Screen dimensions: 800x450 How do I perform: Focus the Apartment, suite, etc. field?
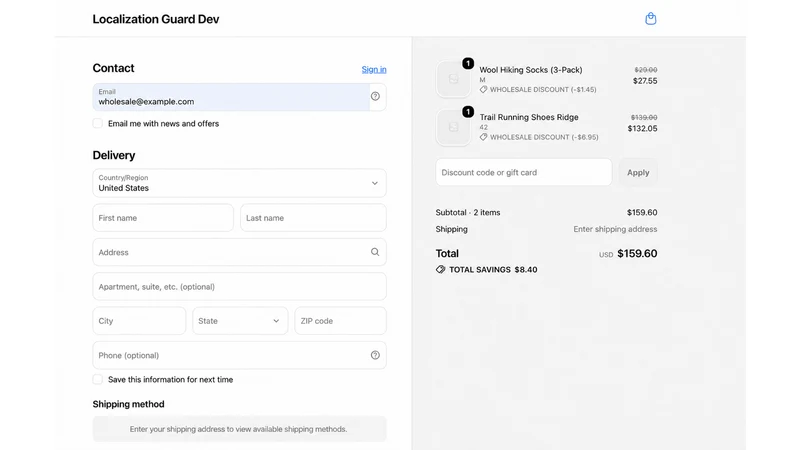coord(239,287)
